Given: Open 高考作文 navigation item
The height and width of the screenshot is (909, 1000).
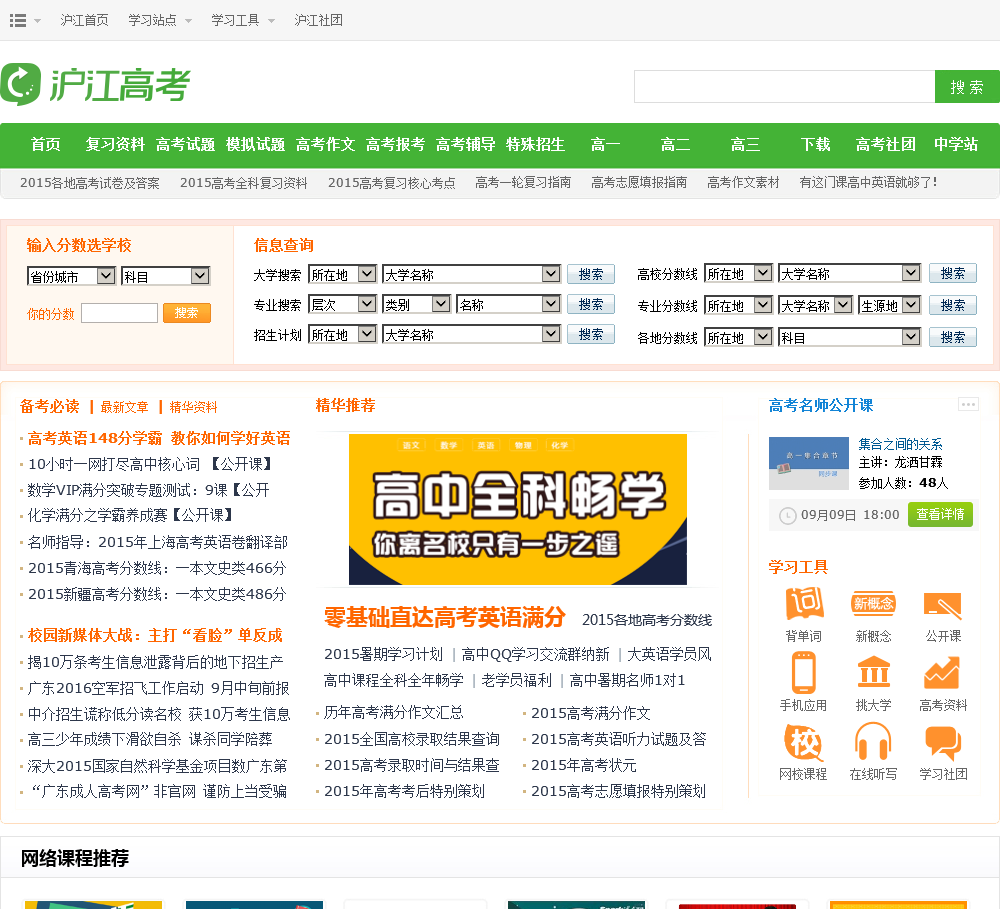Looking at the screenshot, I should tap(325, 145).
